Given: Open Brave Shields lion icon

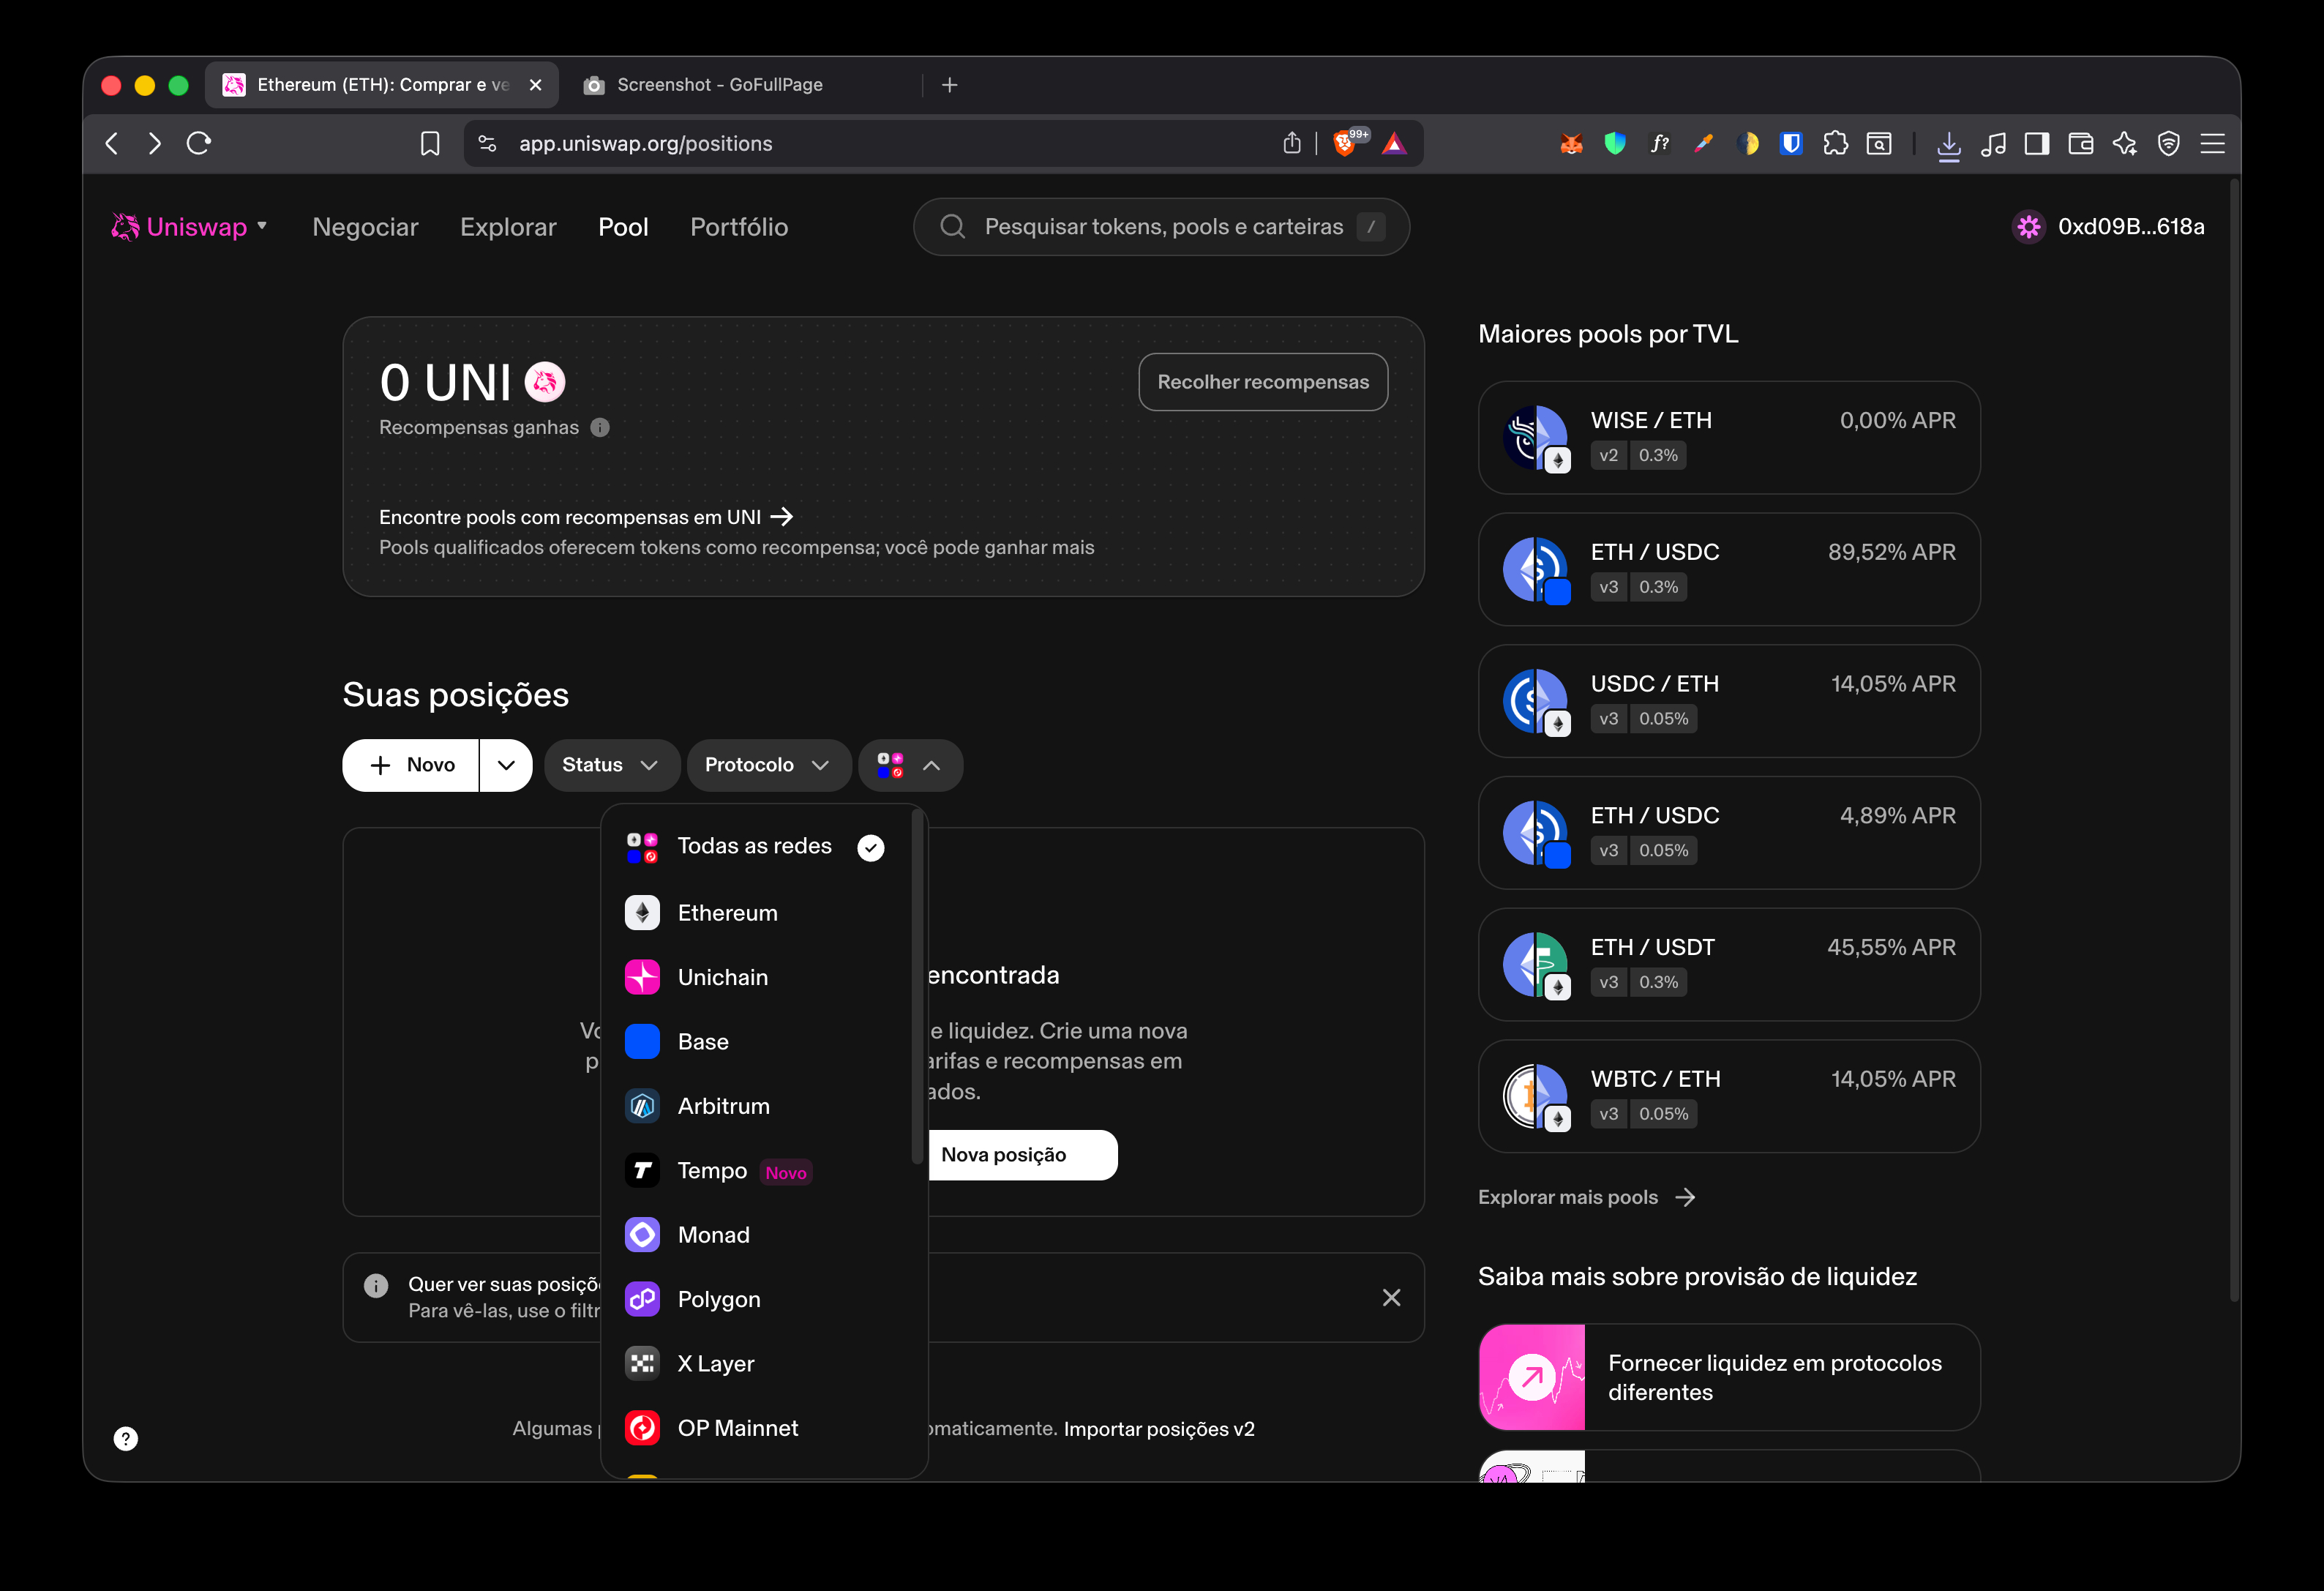Looking at the screenshot, I should [x=1345, y=144].
